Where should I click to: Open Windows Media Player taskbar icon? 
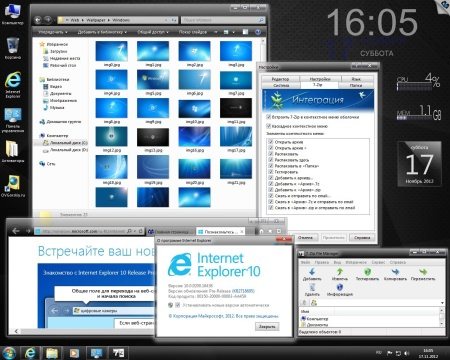(74, 353)
